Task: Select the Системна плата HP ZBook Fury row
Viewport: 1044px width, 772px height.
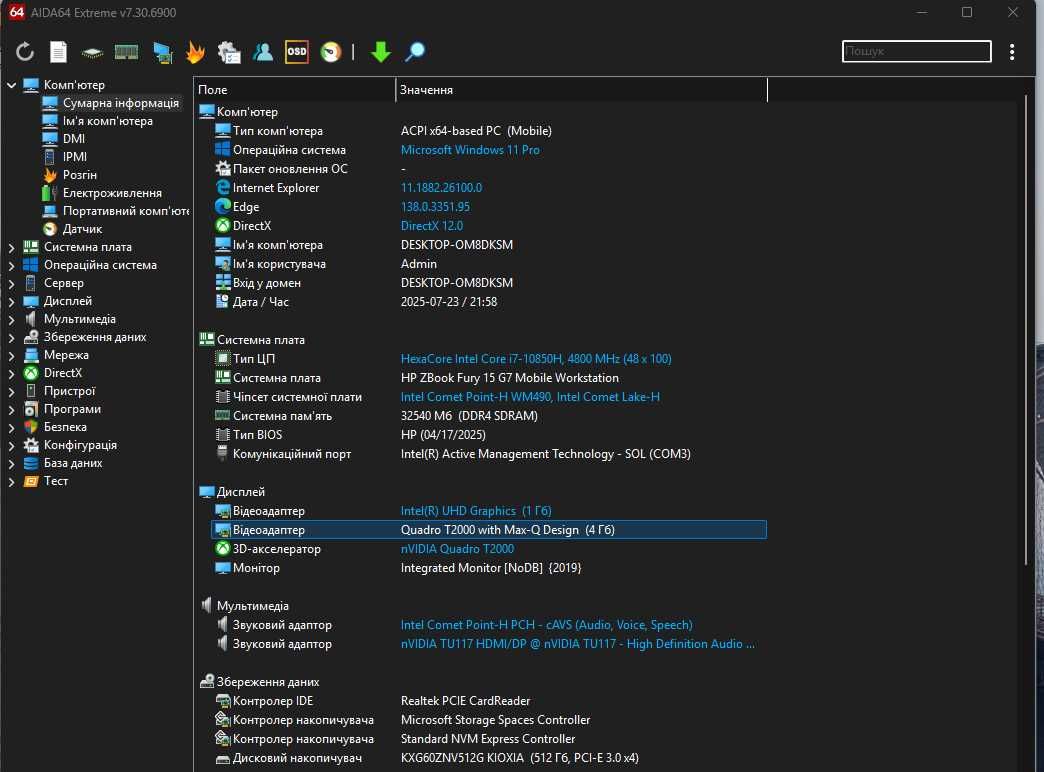Action: (489, 378)
